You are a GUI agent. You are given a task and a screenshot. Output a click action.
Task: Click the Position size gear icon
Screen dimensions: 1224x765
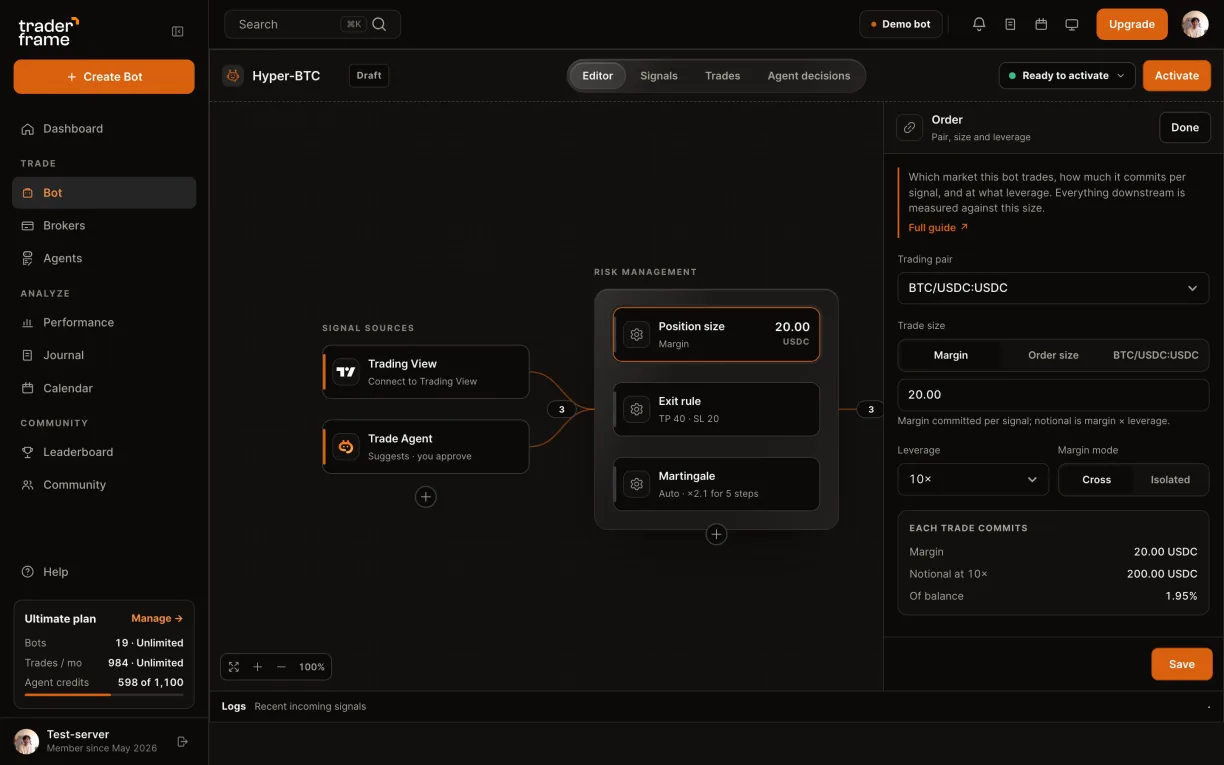click(636, 334)
